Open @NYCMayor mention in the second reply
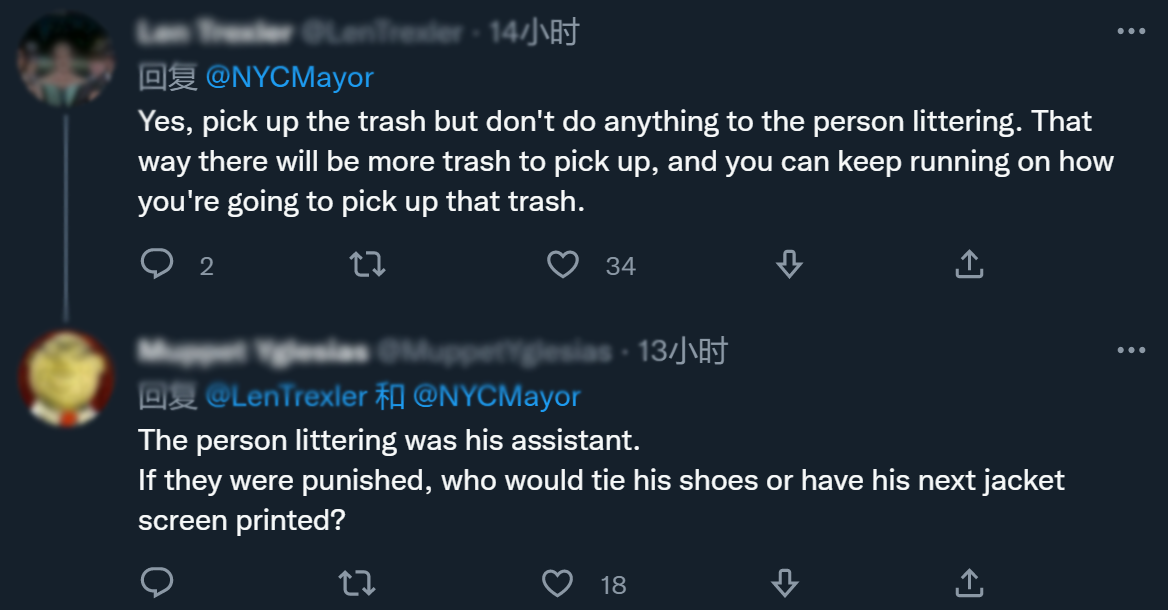 click(x=496, y=396)
